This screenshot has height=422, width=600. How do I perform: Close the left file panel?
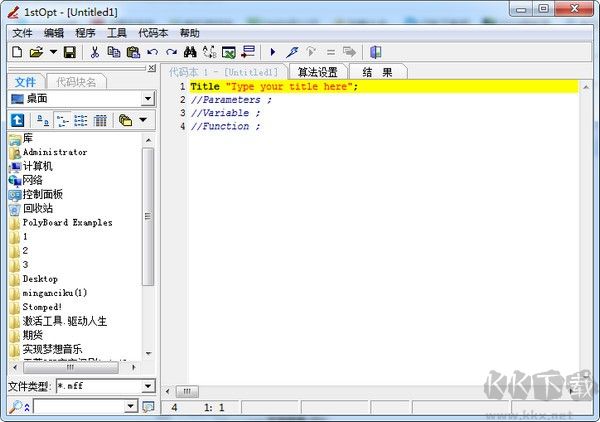pyautogui.click(x=152, y=68)
